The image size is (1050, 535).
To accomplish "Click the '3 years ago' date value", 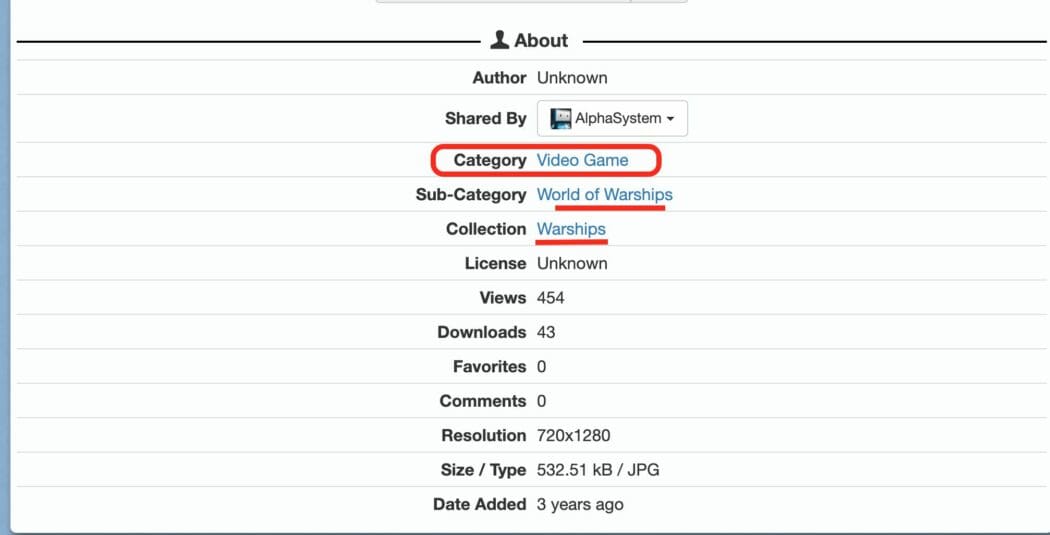I will point(580,505).
